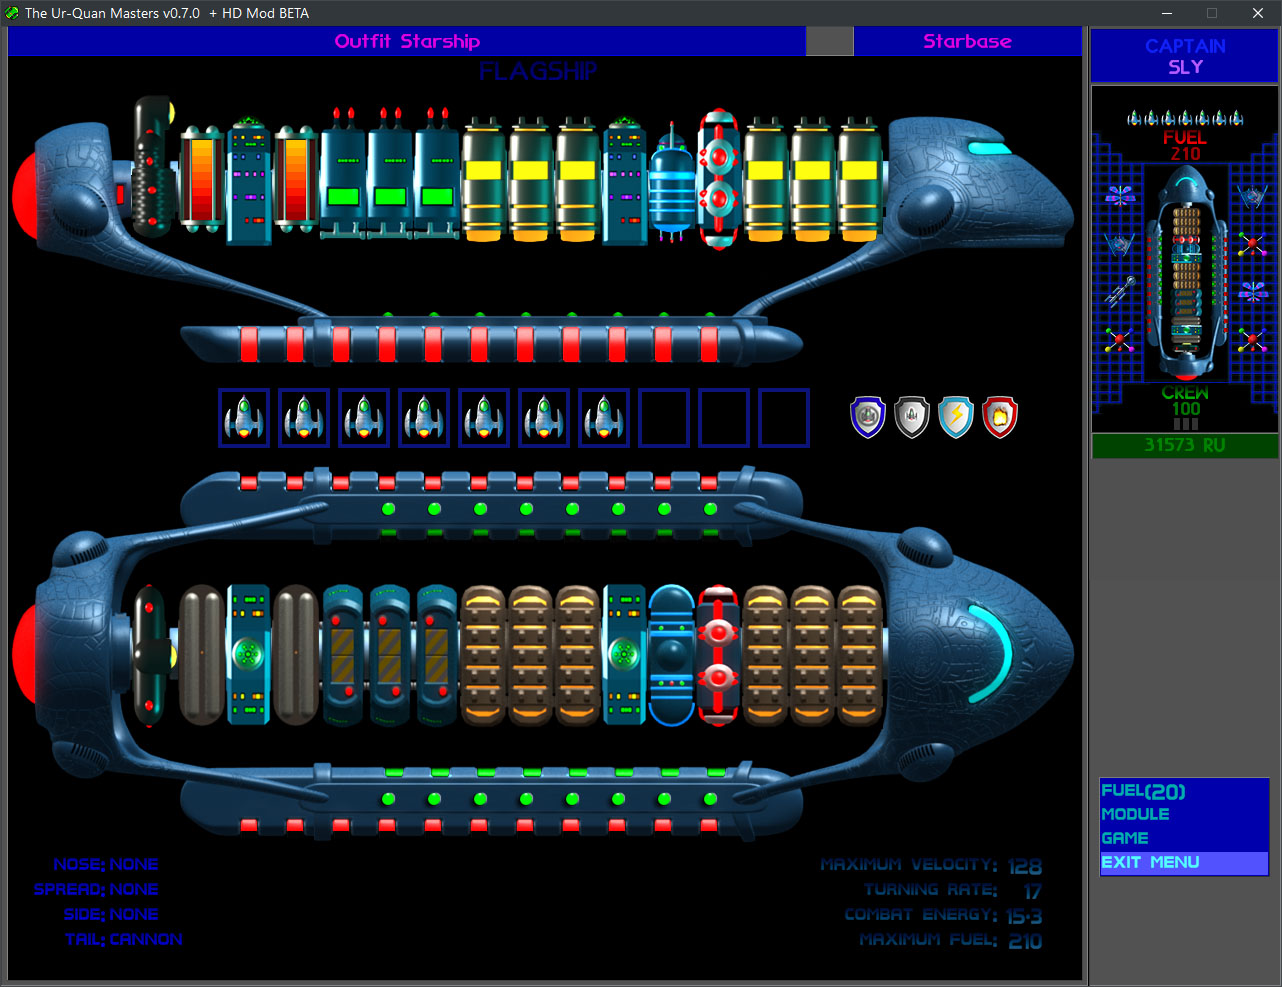Image resolution: width=1282 pixels, height=987 pixels.
Task: Pick bottom-left red orb escort ship
Action: pos(1119,340)
